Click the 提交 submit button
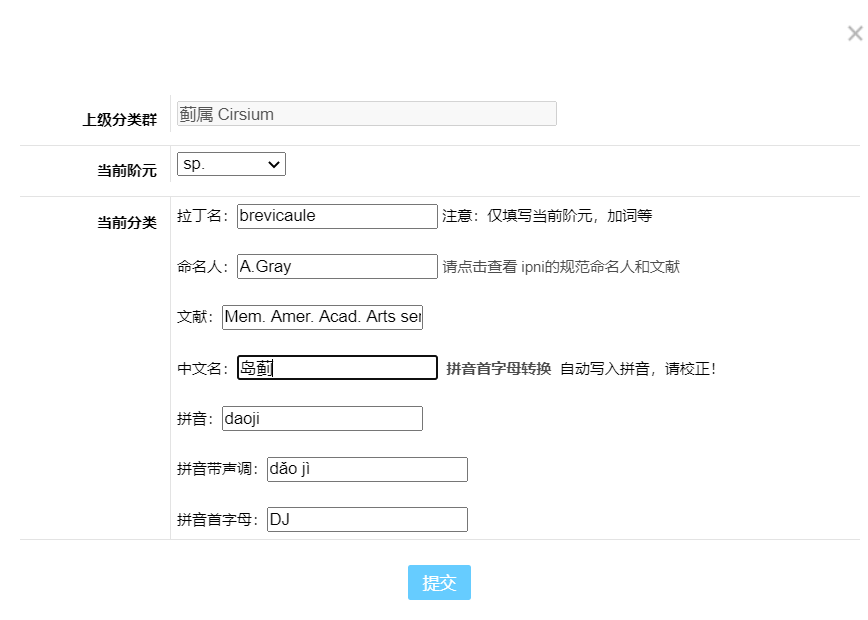This screenshot has height=620, width=868. [438, 583]
